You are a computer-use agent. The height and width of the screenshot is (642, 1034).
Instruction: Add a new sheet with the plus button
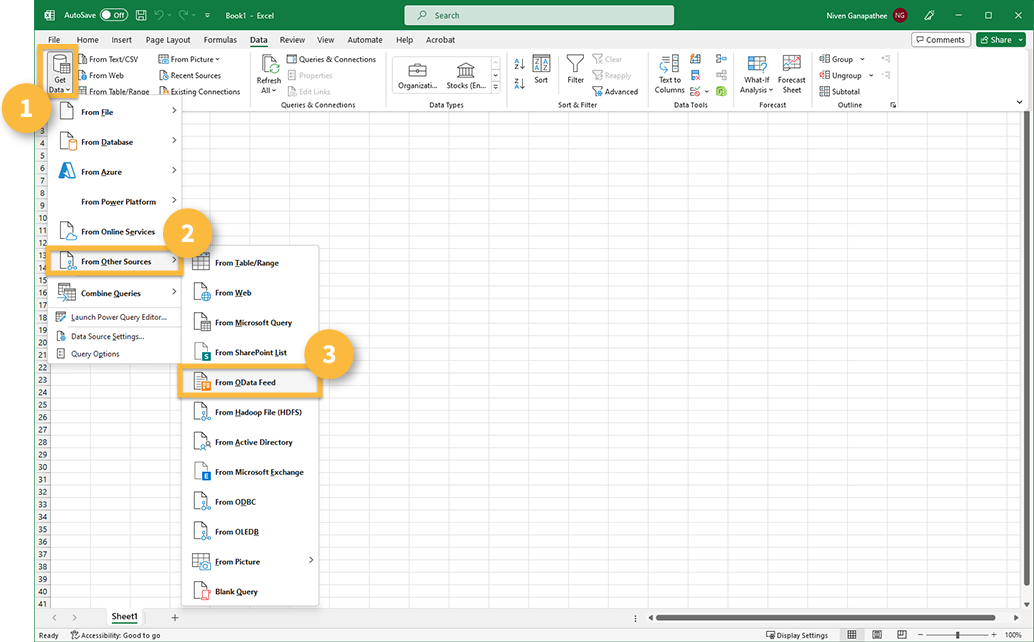click(x=175, y=618)
